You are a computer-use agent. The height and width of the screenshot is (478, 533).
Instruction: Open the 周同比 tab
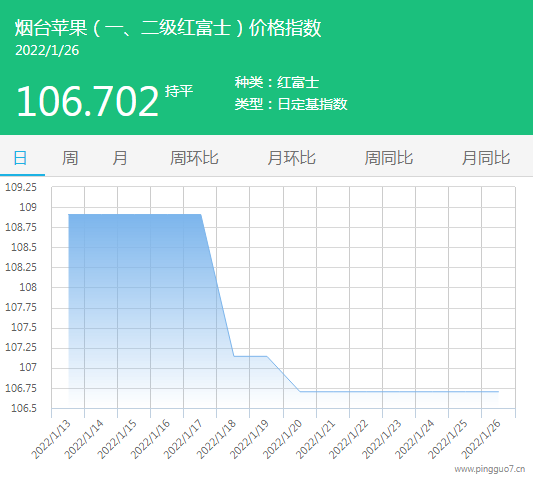pos(389,158)
